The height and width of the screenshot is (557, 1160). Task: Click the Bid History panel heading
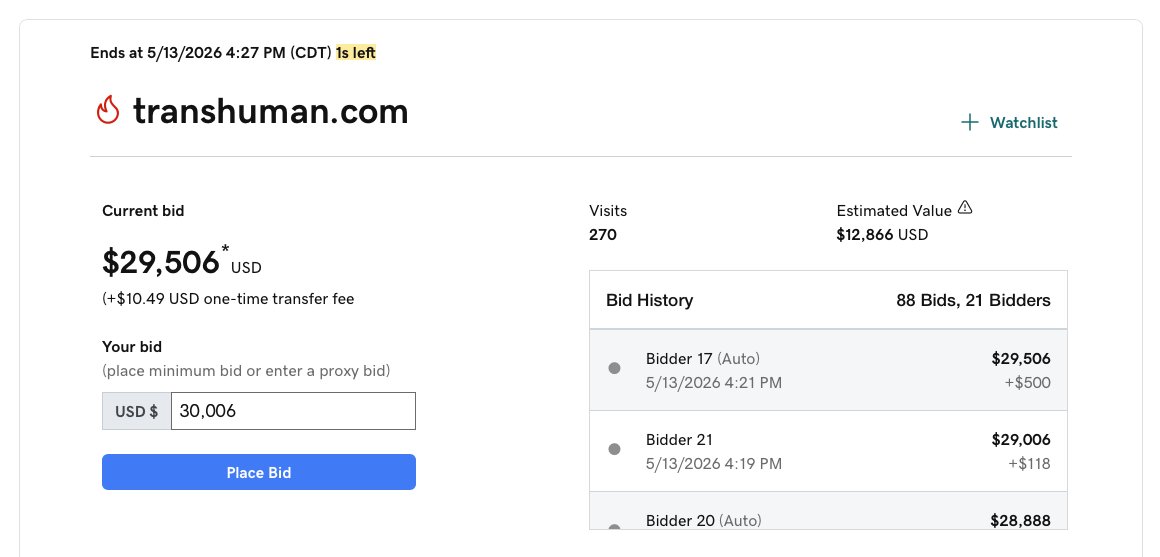(x=650, y=300)
